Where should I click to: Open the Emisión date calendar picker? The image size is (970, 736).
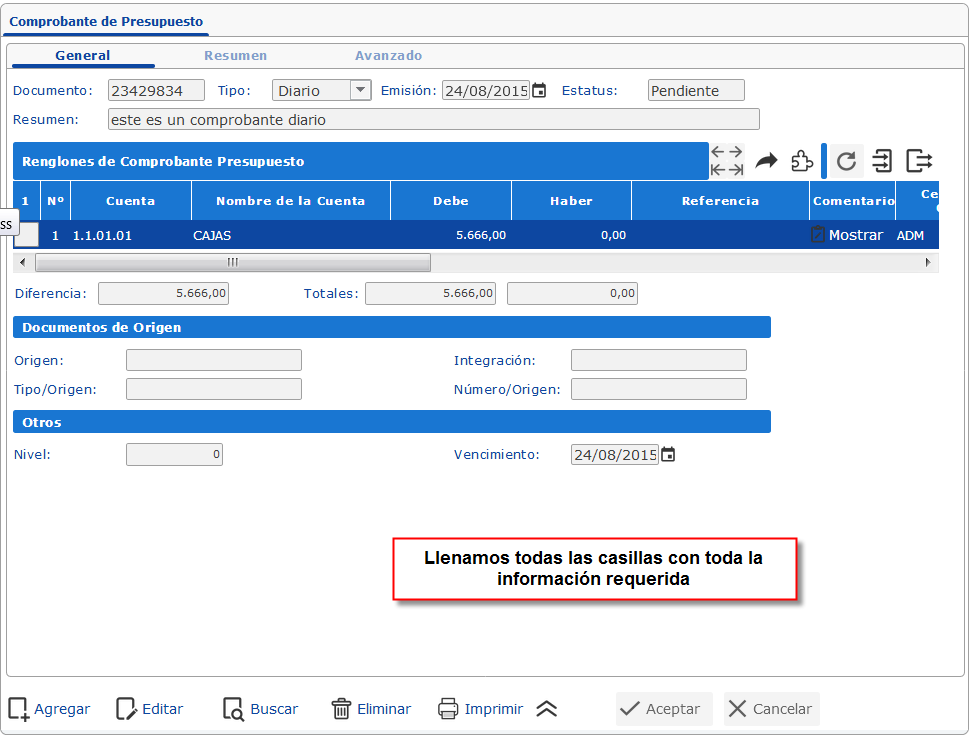(x=537, y=89)
